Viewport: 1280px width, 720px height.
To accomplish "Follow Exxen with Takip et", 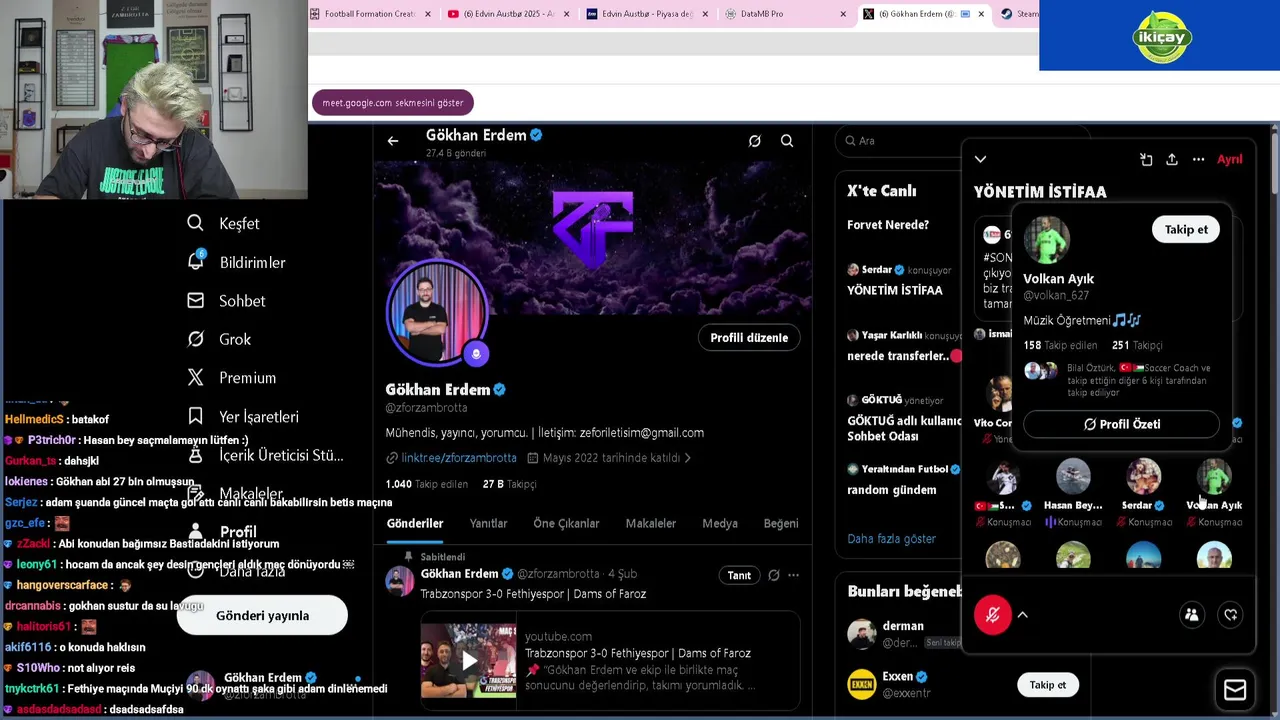I will pos(1048,685).
